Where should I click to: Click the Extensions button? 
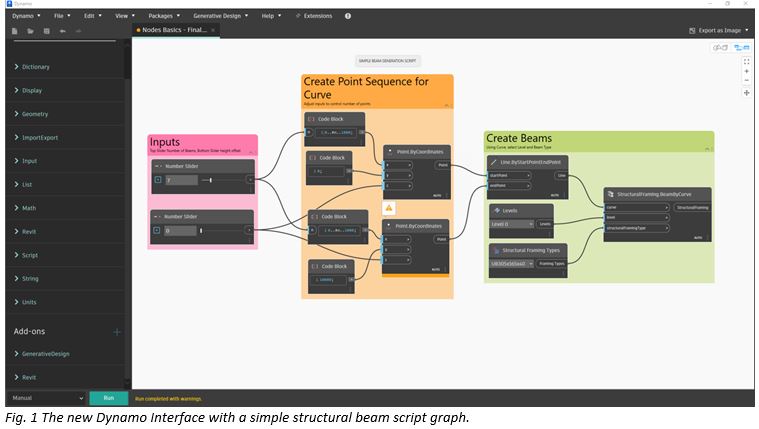pyautogui.click(x=314, y=16)
